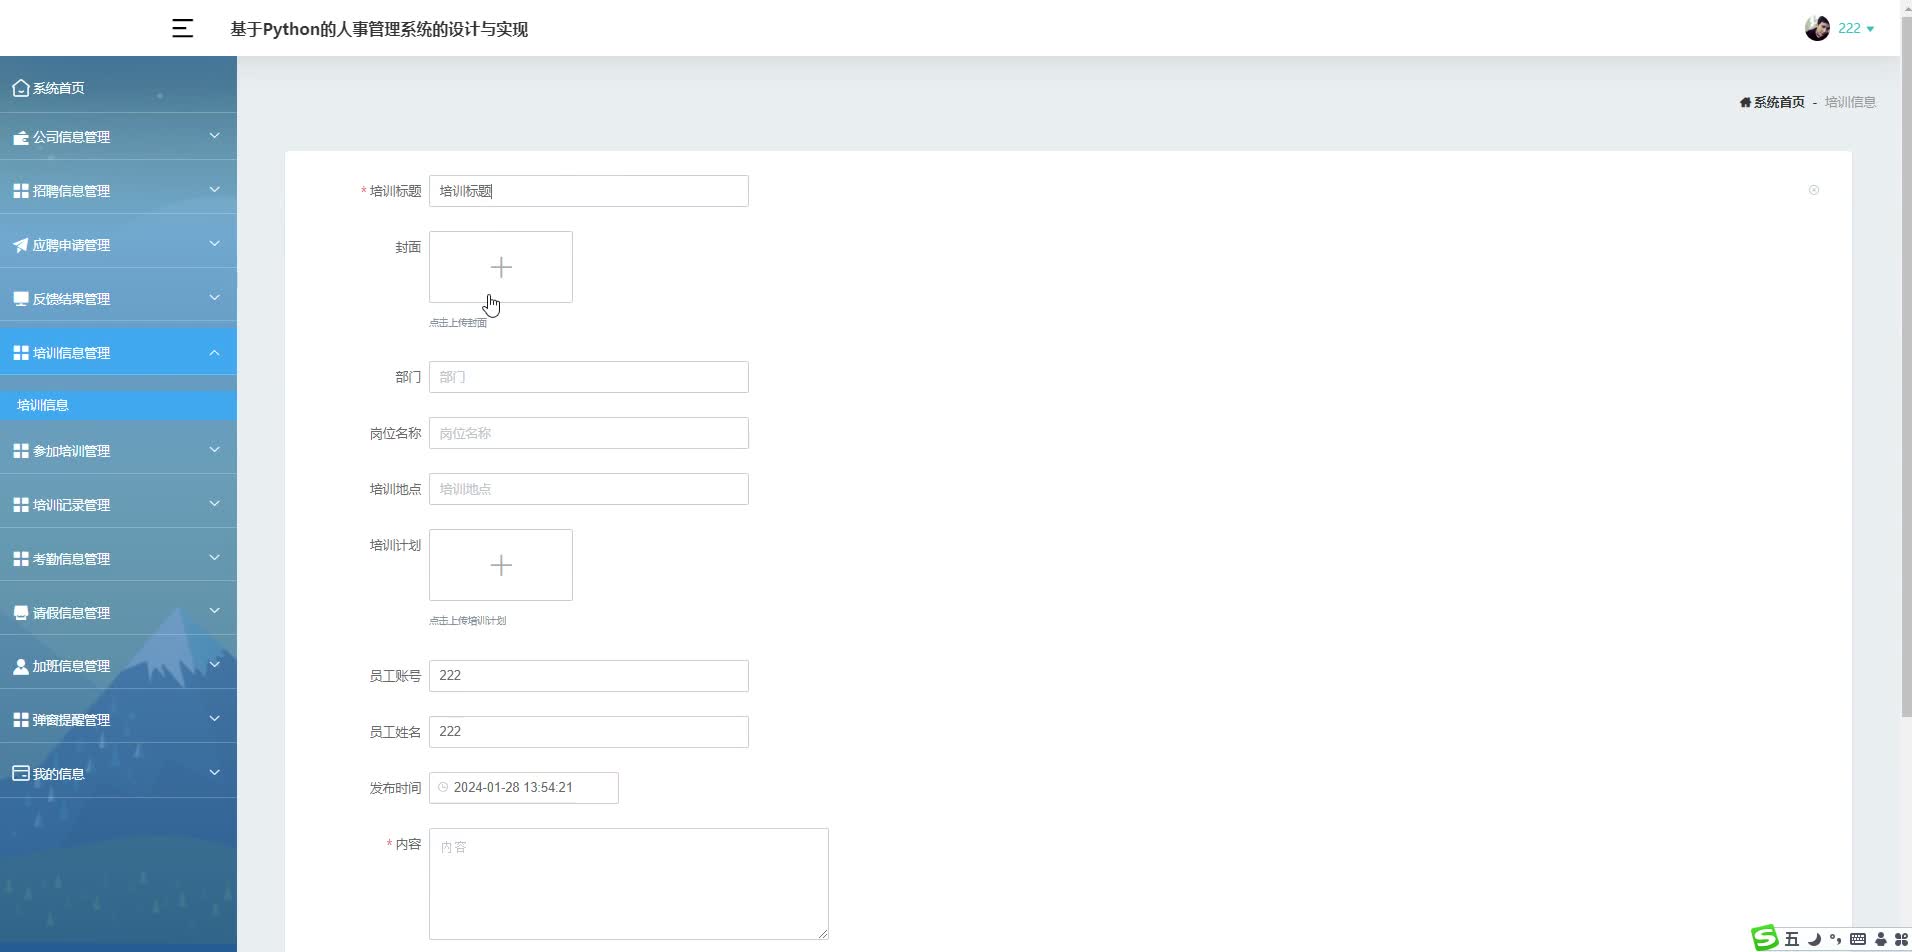
Task: Click the 我的信息 card icon
Action: (x=20, y=774)
